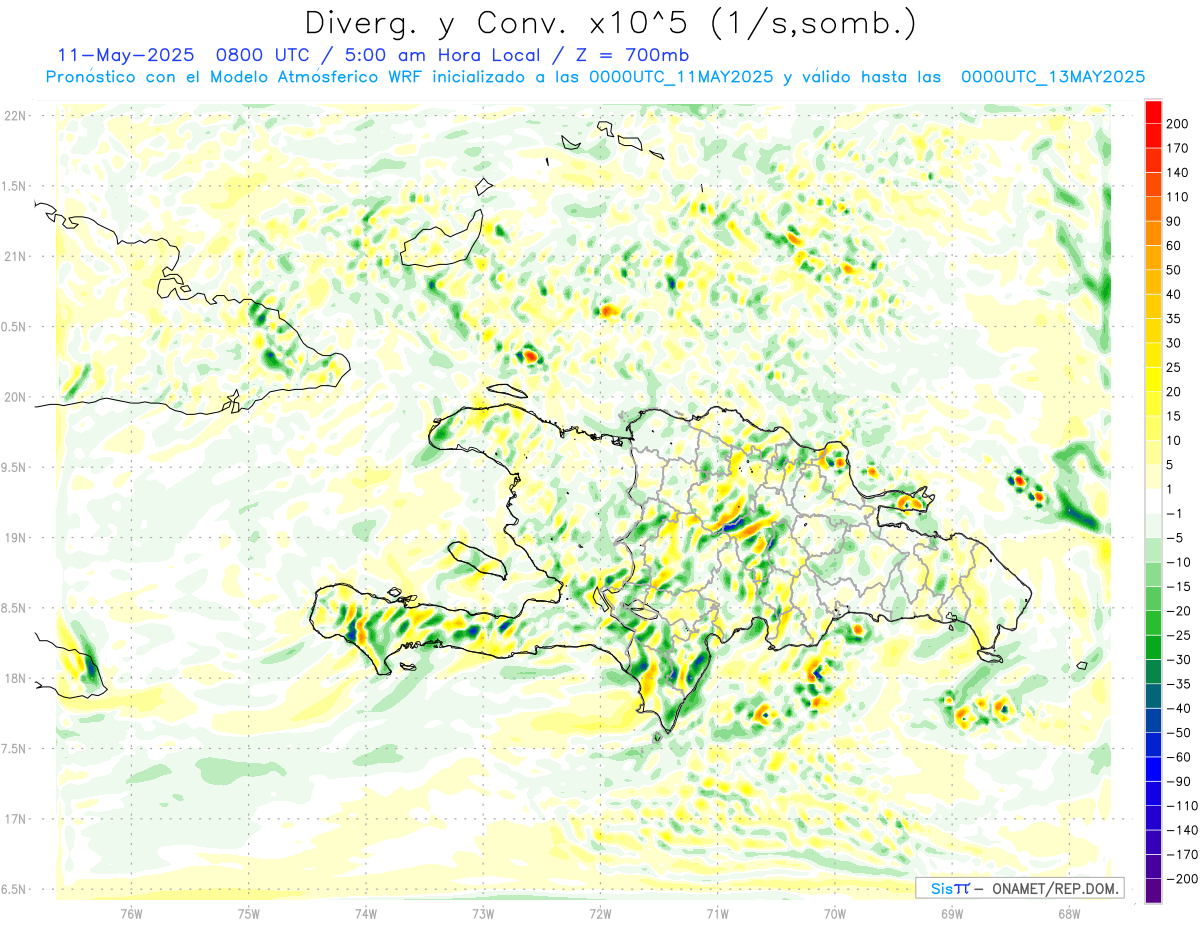
Task: Click the dark purple swatch below -200
Action: click(1153, 891)
